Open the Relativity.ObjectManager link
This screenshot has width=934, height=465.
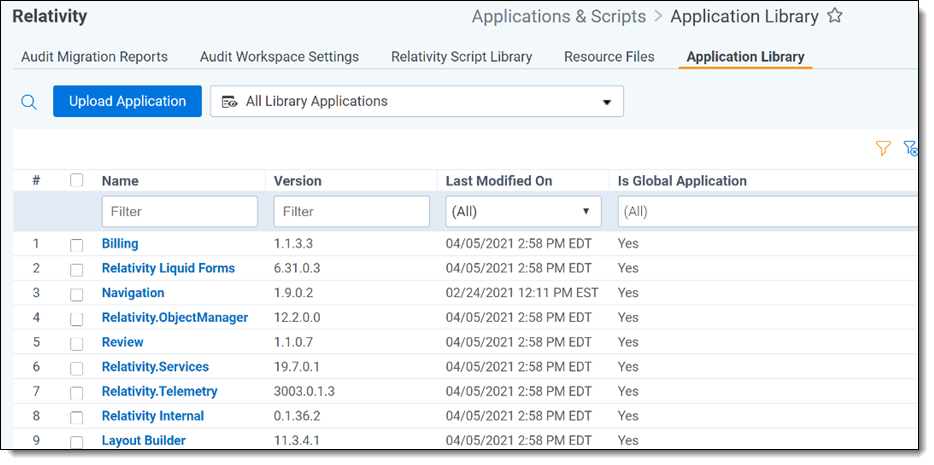(175, 317)
